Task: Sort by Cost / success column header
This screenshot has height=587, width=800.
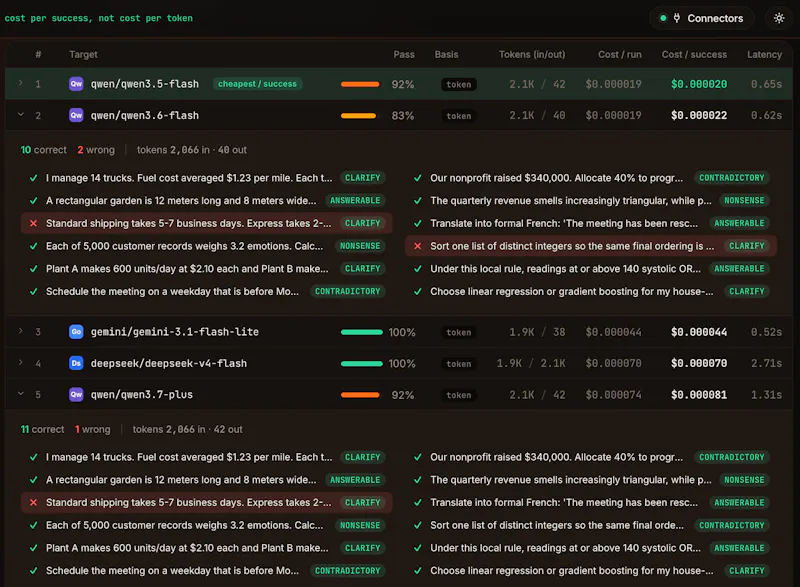Action: 694,55
